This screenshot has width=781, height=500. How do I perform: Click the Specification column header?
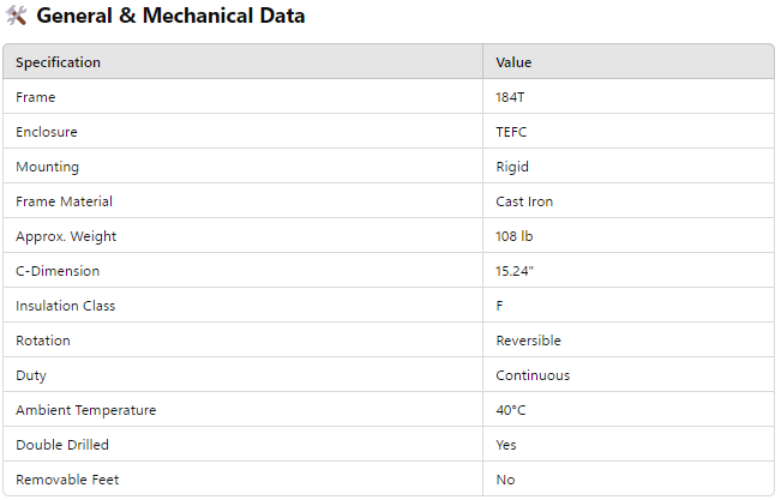click(58, 62)
